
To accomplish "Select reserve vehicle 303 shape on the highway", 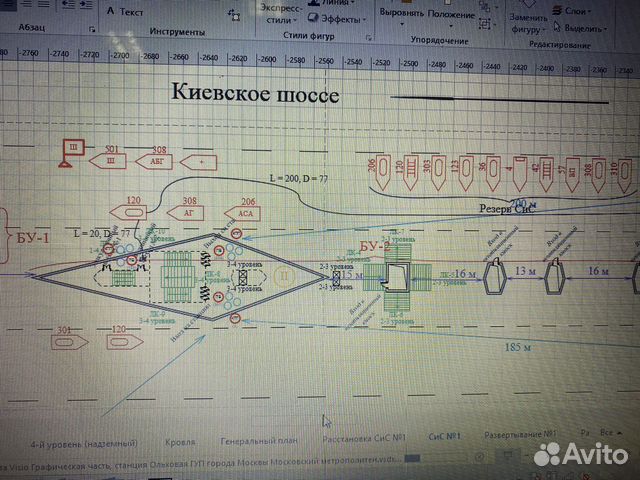I will pyautogui.click(x=438, y=172).
